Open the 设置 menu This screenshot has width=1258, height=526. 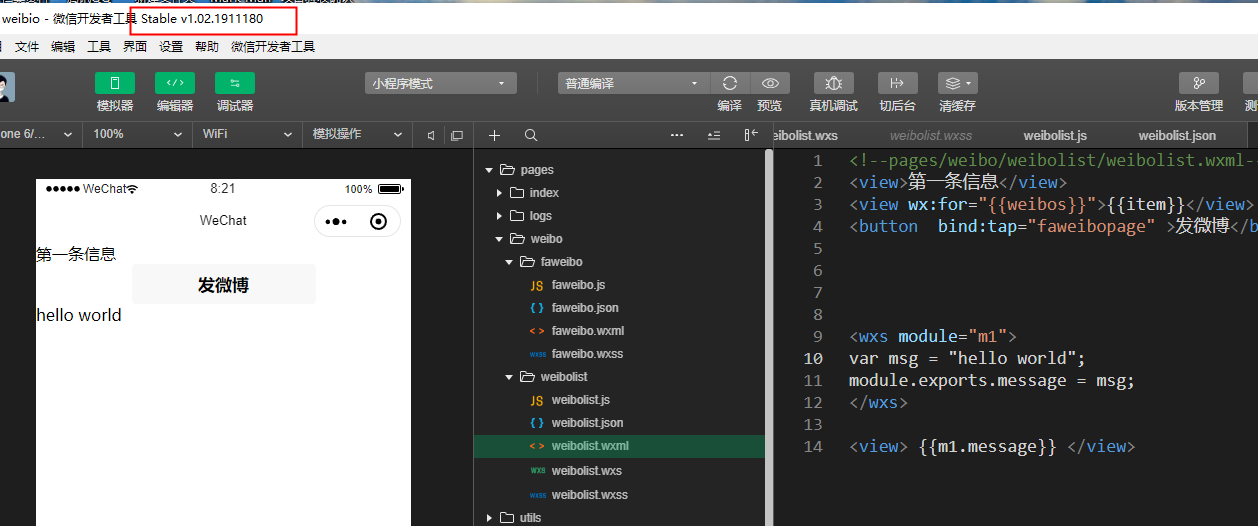point(171,47)
